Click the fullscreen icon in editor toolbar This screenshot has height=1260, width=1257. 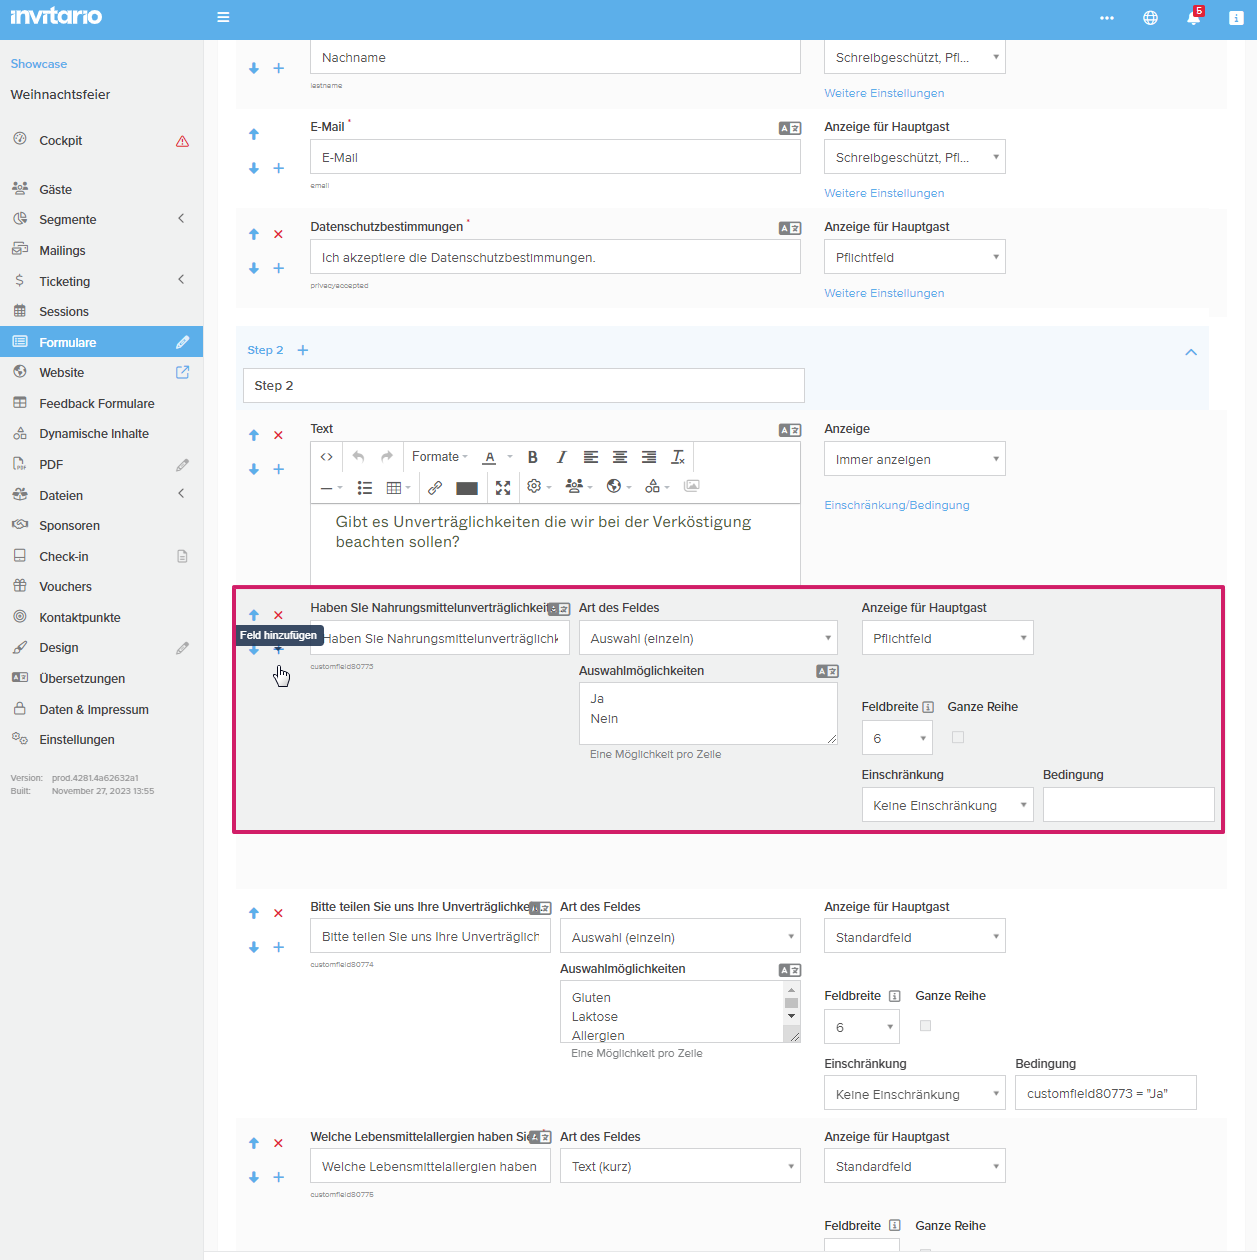tap(503, 487)
